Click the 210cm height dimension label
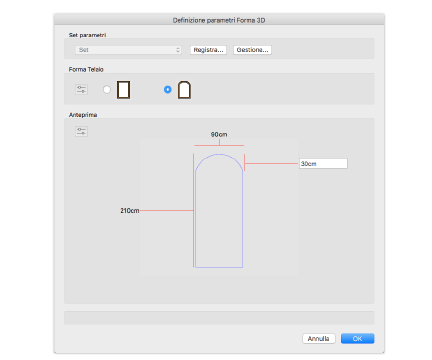Viewport: 432px width, 360px height. [x=130, y=211]
